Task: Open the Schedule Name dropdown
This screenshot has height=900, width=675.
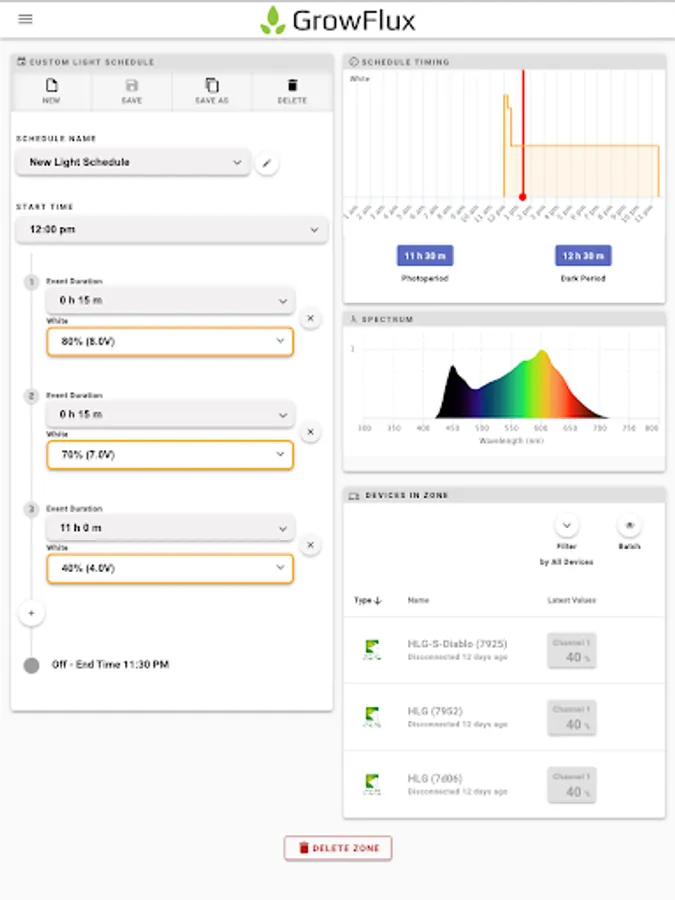Action: click(x=133, y=162)
